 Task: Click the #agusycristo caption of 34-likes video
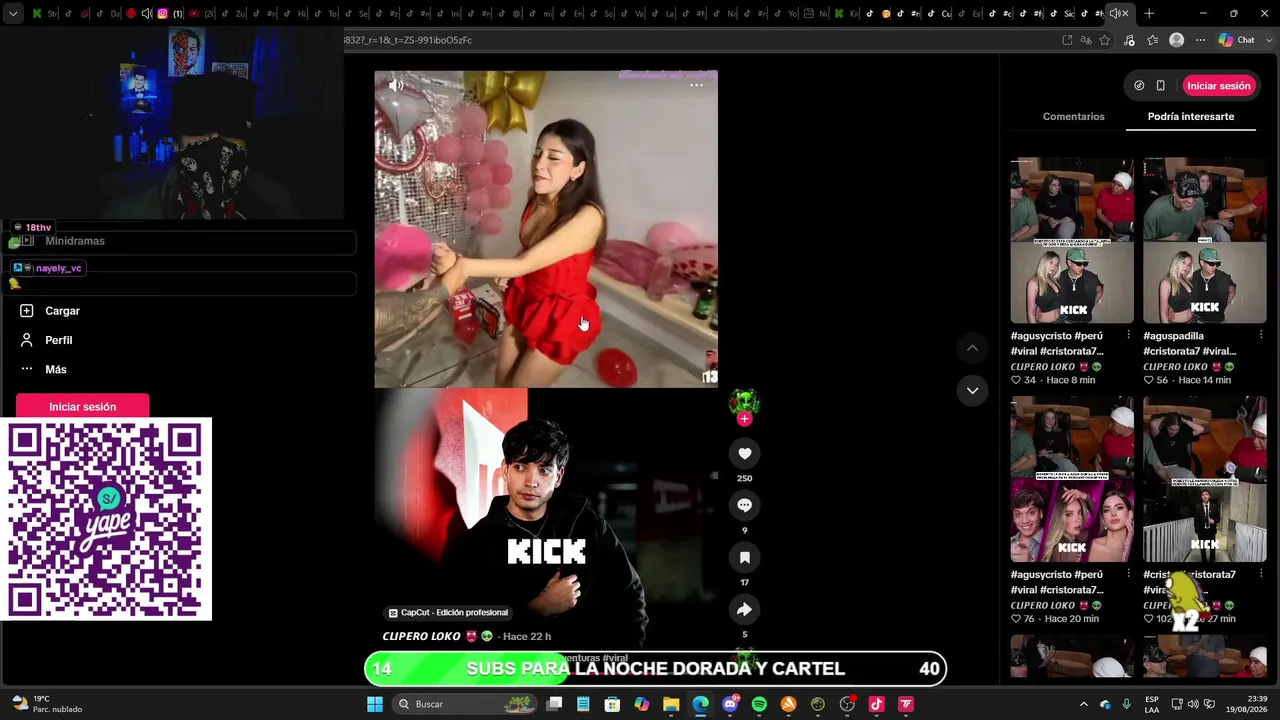coord(1057,344)
